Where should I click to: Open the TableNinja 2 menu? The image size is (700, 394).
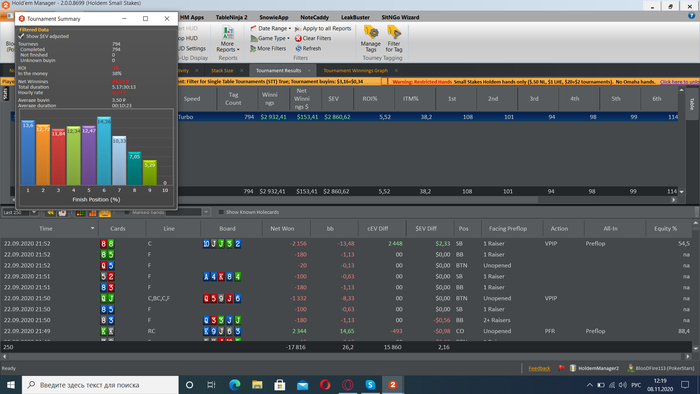pyautogui.click(x=231, y=17)
